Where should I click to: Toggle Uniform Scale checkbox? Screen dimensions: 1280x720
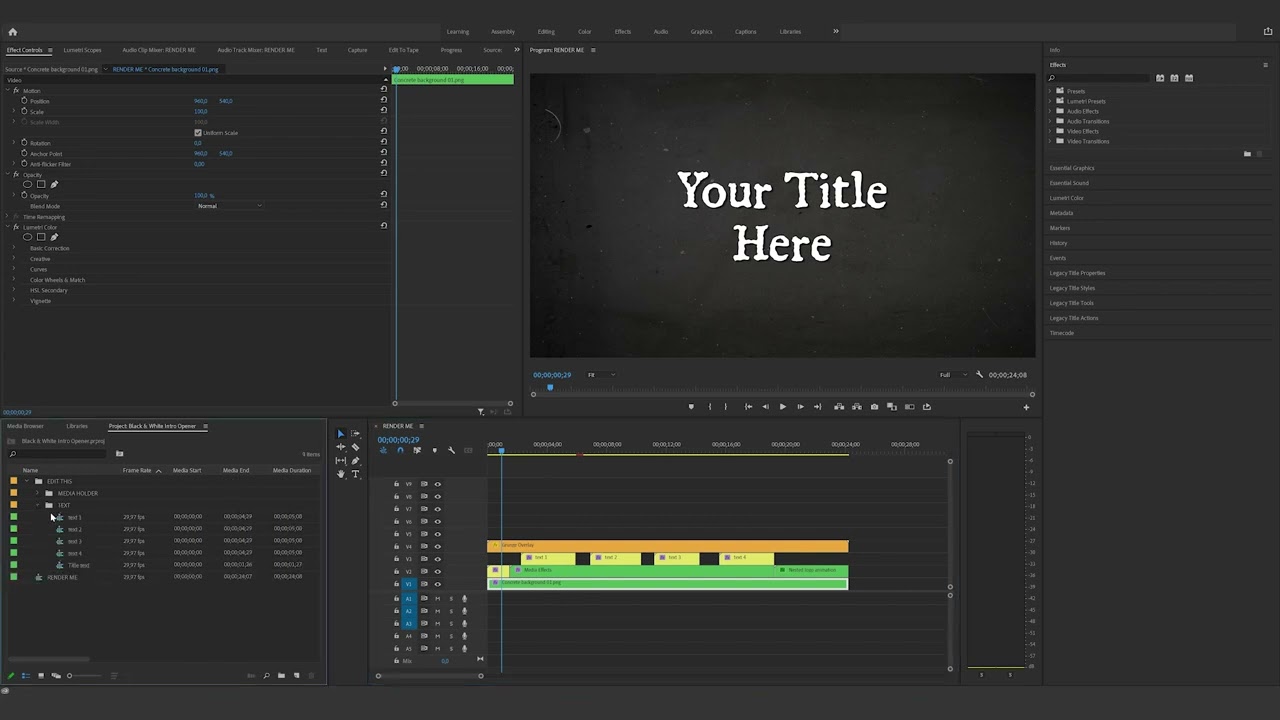[x=198, y=133]
